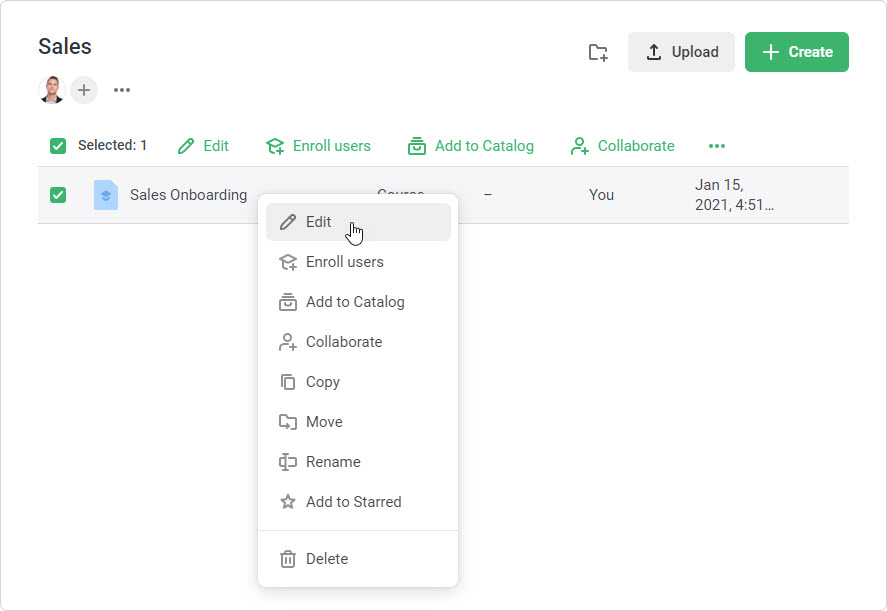
Task: Toggle the select-all checkbox in toolbar
Action: 58,146
